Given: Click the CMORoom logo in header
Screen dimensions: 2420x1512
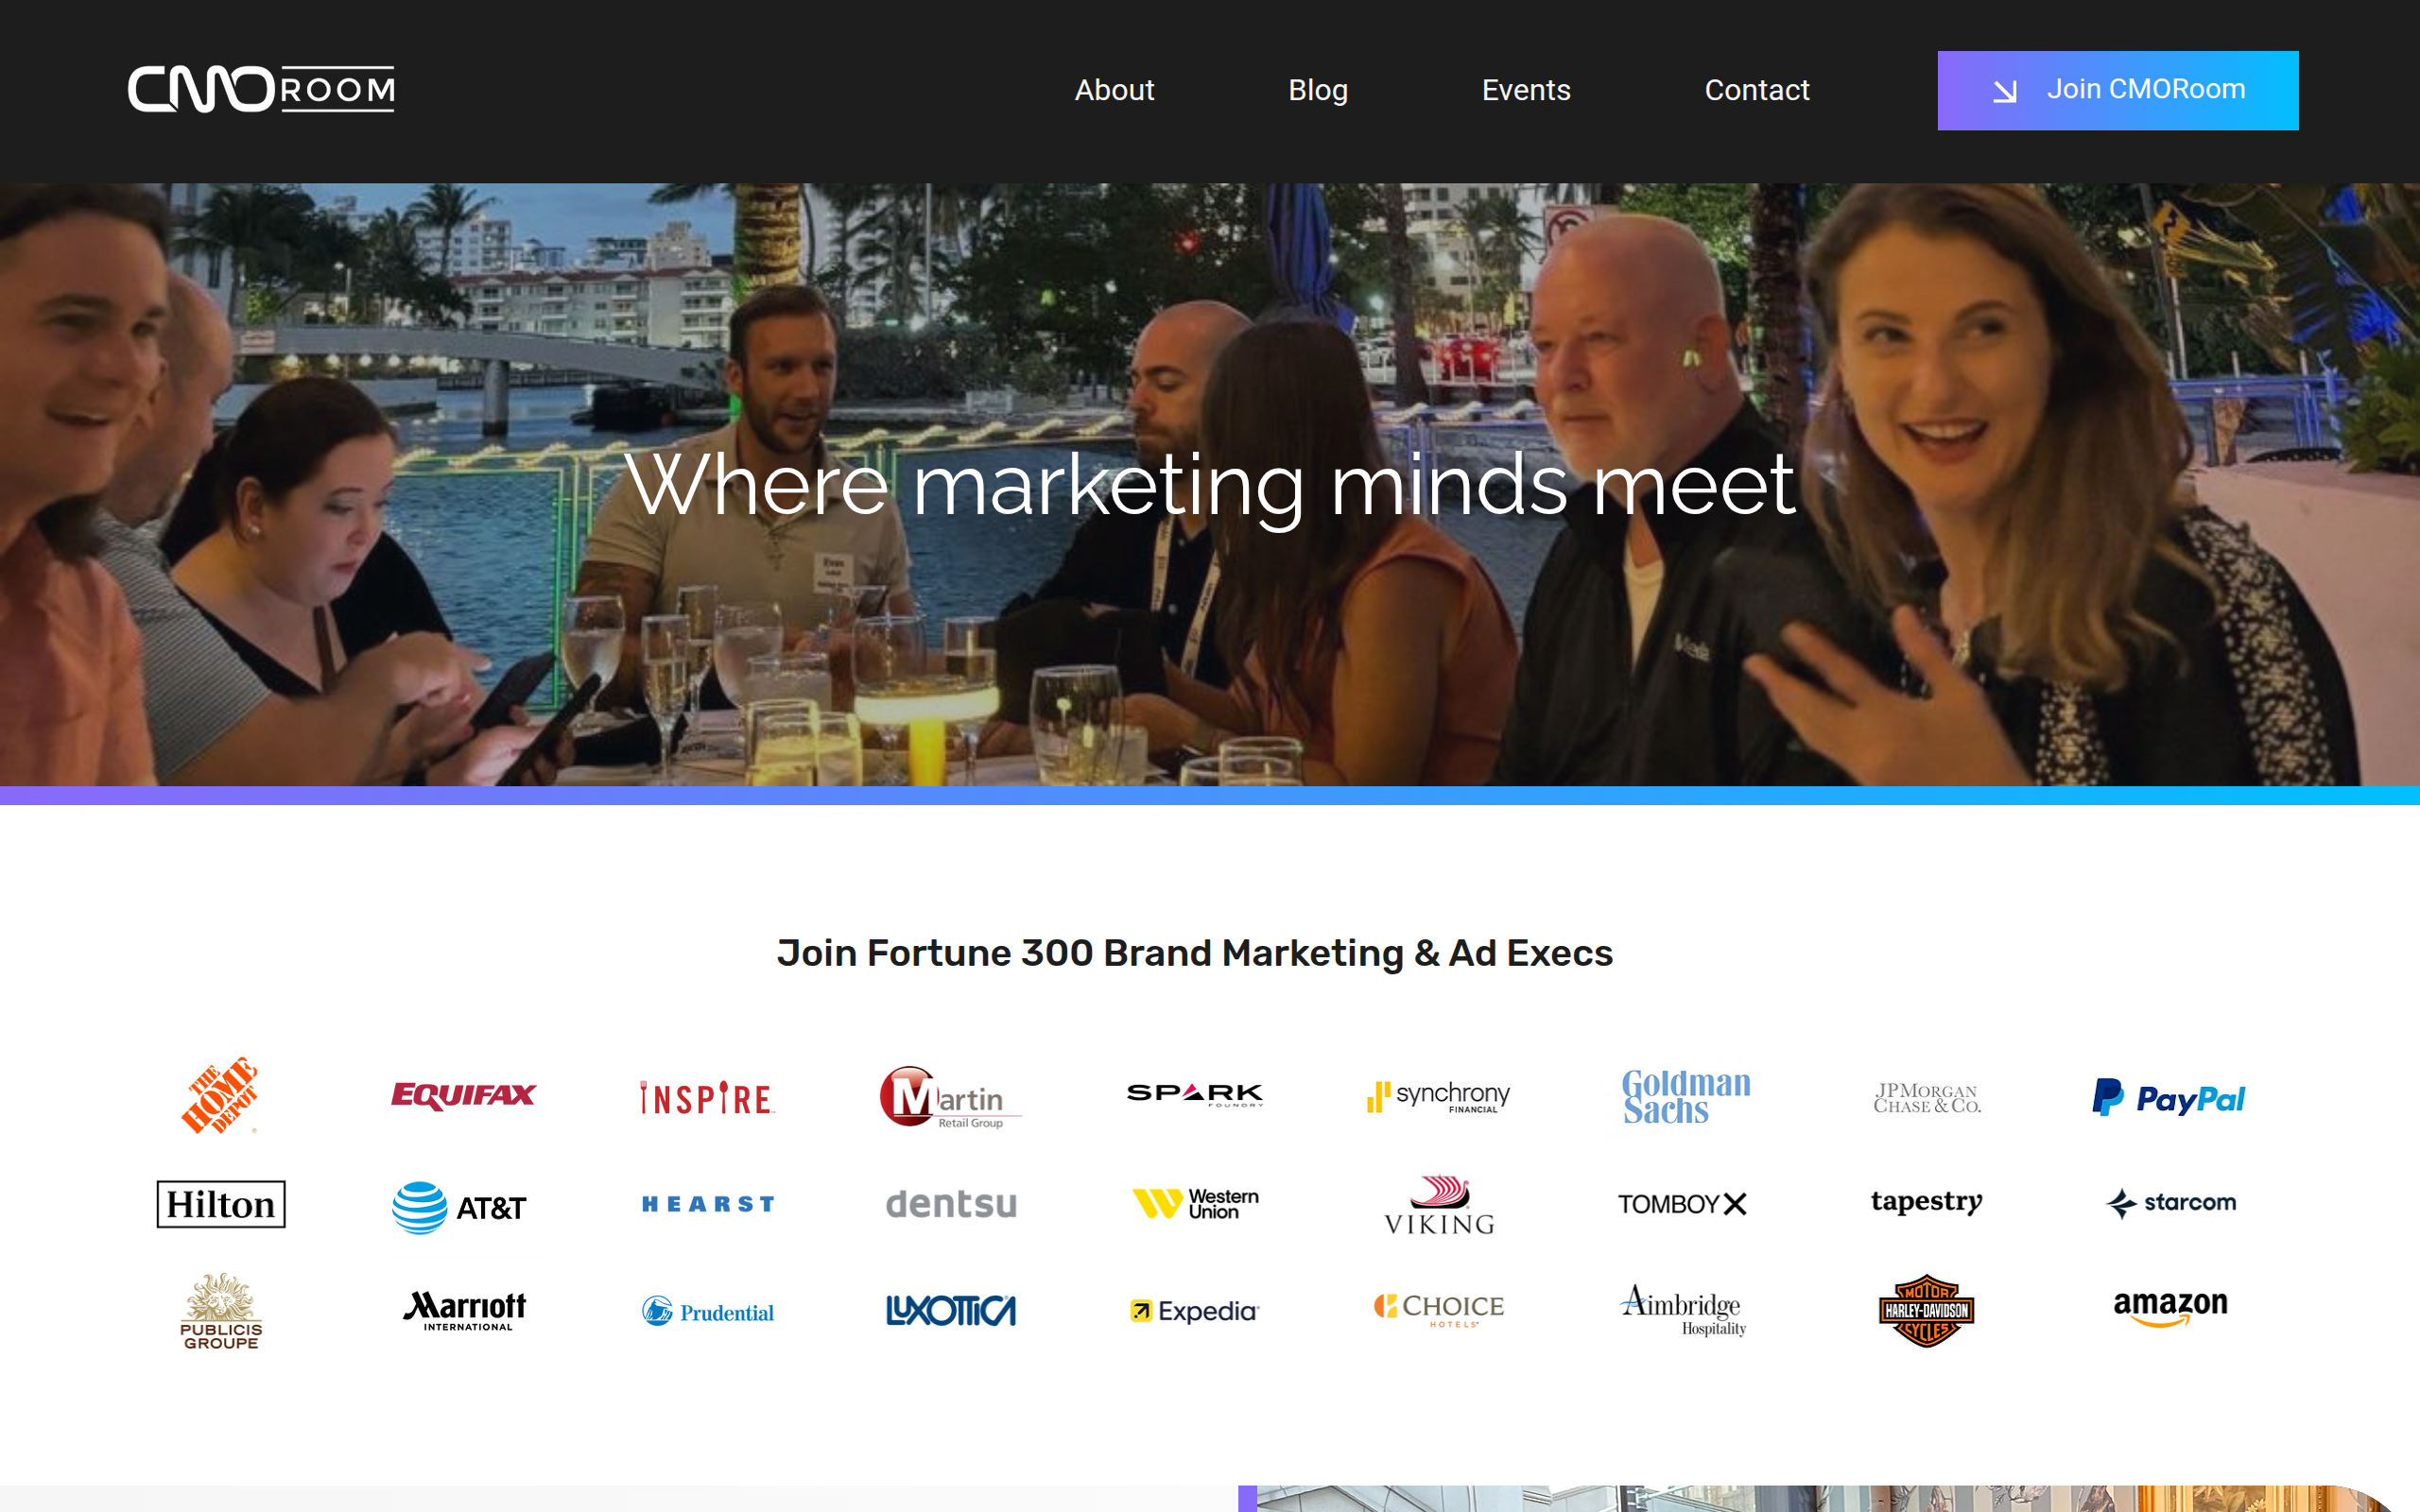Looking at the screenshot, I should [261, 90].
